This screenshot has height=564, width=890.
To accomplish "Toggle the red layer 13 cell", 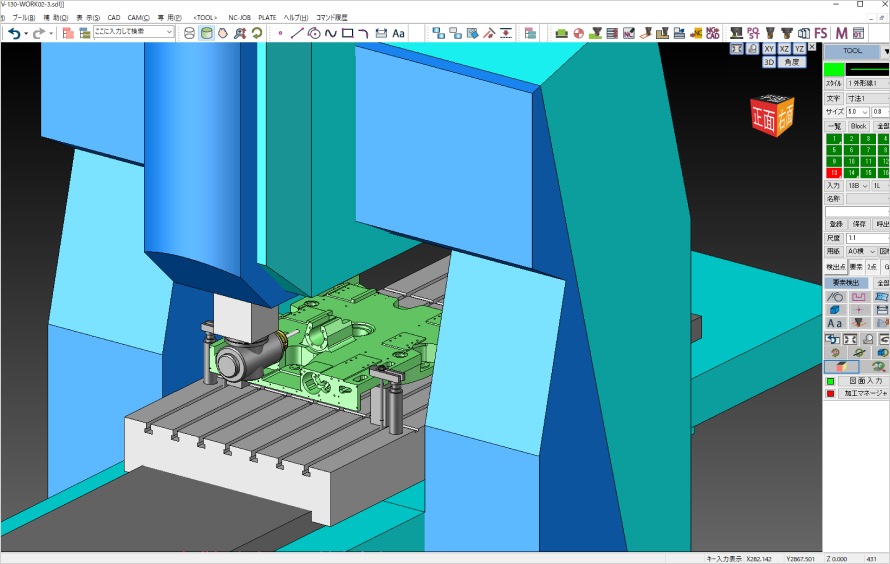I will [833, 173].
